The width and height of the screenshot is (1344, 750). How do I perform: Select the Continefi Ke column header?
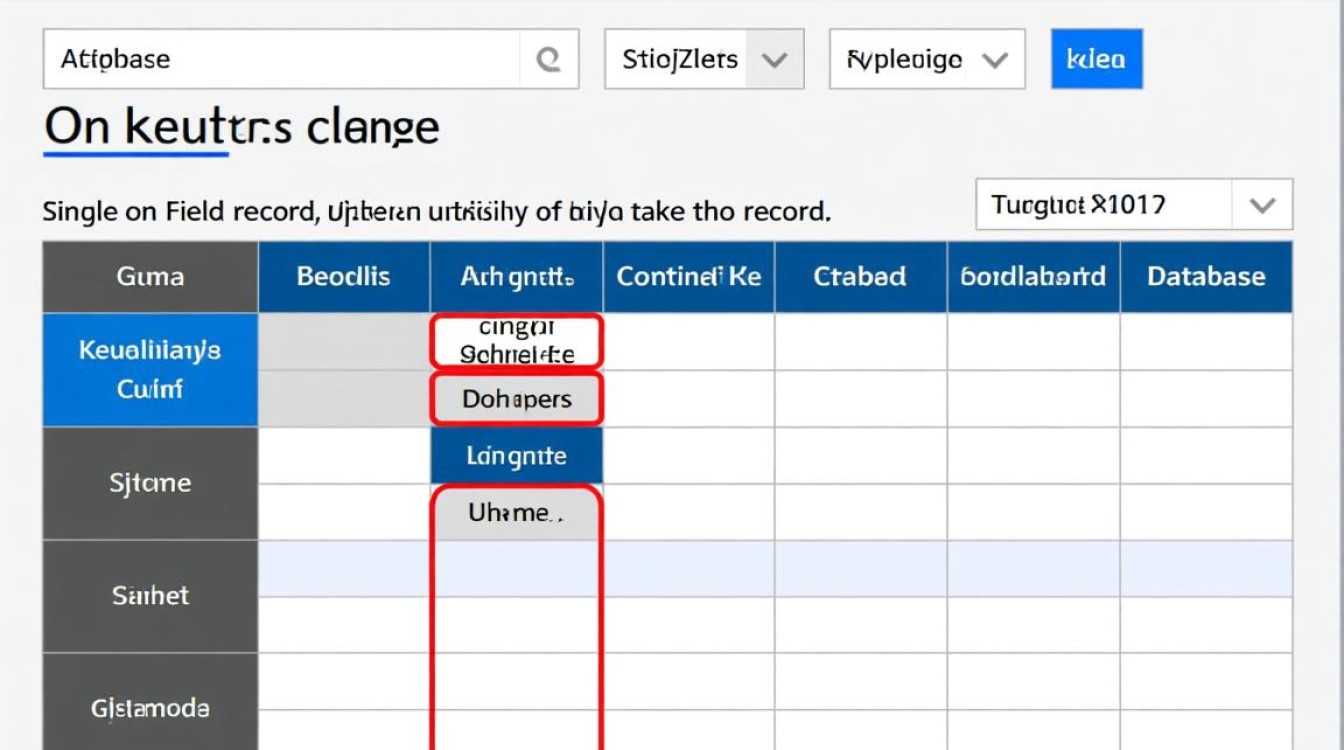(688, 277)
